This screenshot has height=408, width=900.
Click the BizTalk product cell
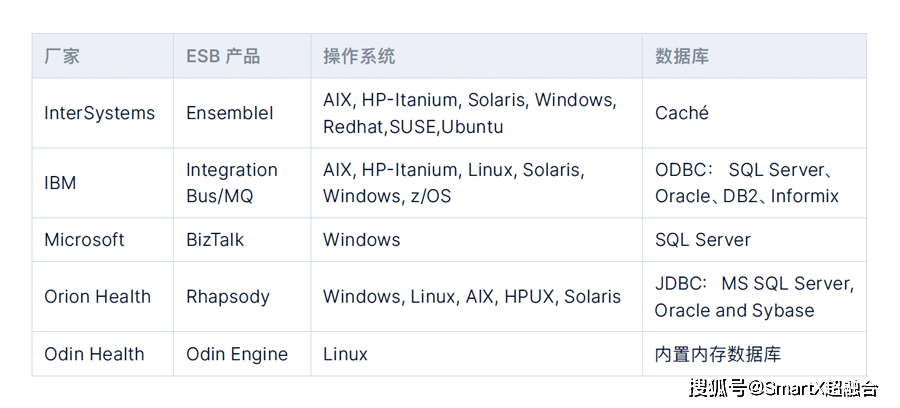(242, 240)
